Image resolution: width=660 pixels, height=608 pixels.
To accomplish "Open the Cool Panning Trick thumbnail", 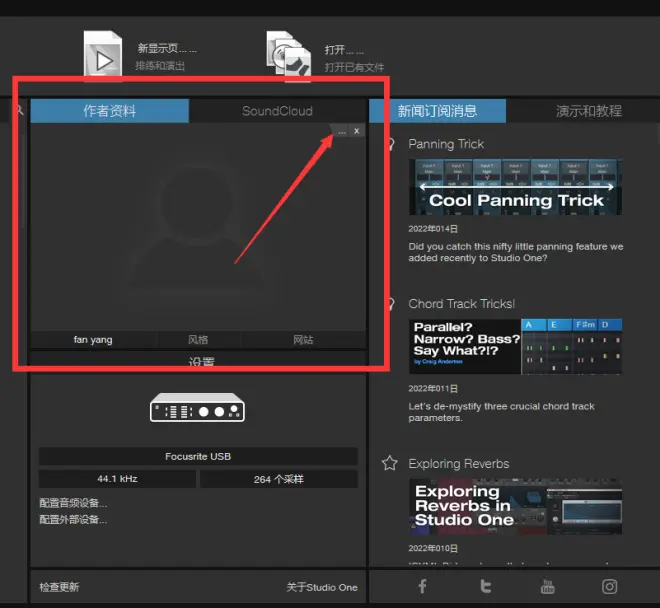I will tap(515, 187).
